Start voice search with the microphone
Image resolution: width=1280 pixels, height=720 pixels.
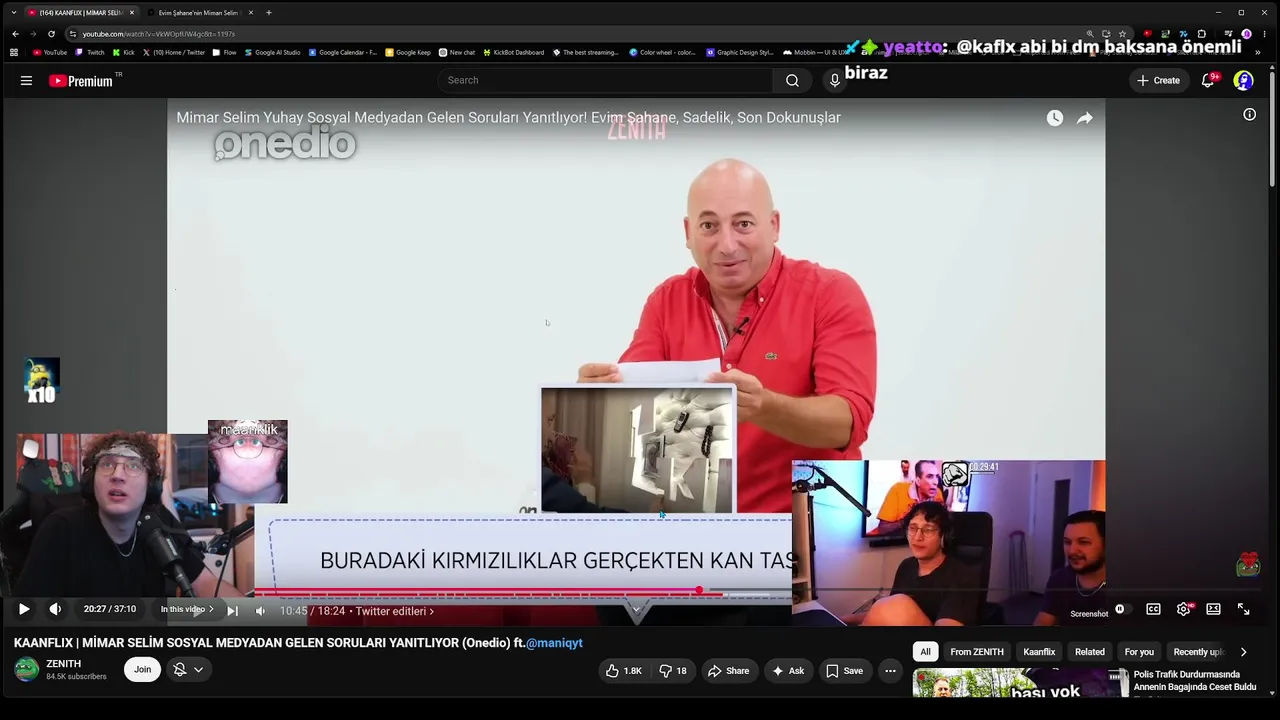834,81
